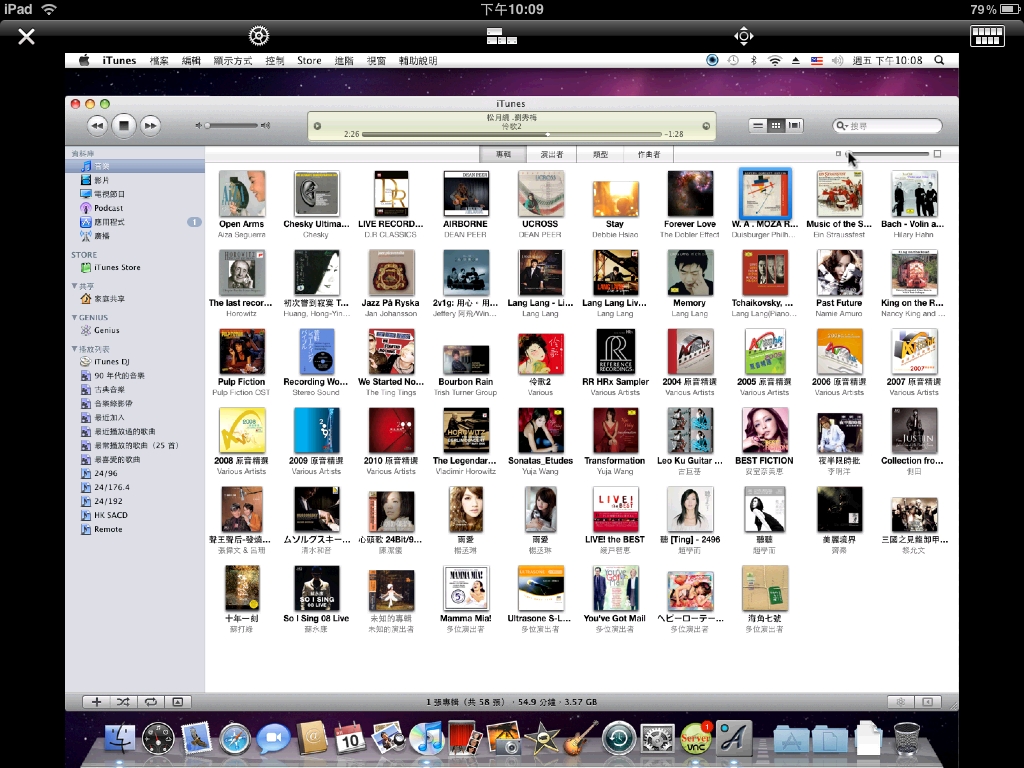
Task: Close the remote session with X icon
Action: 26,36
